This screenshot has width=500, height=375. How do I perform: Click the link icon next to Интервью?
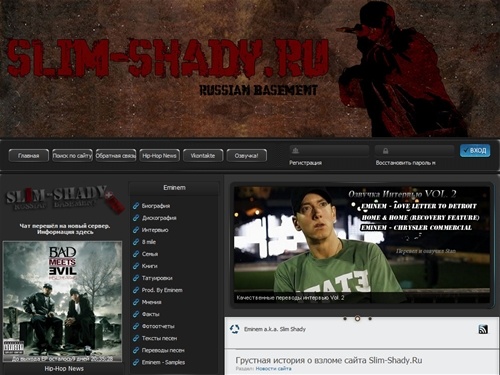(136, 230)
